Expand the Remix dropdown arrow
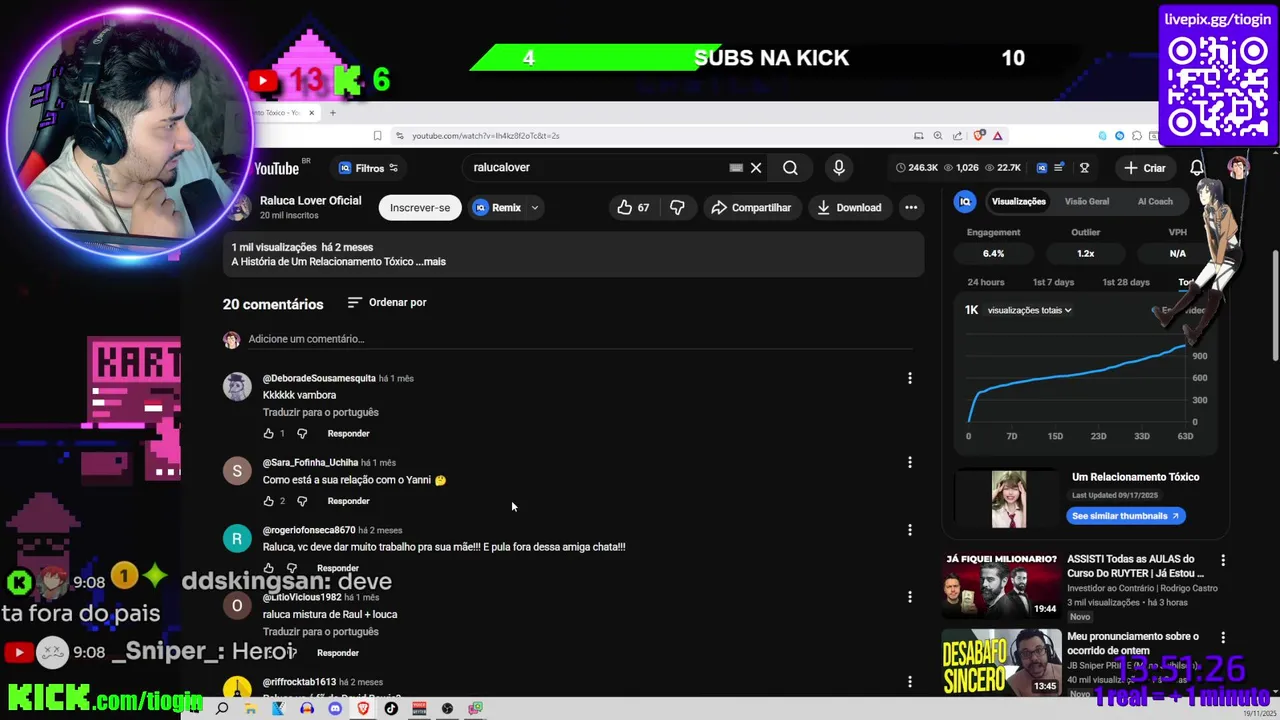 click(535, 208)
